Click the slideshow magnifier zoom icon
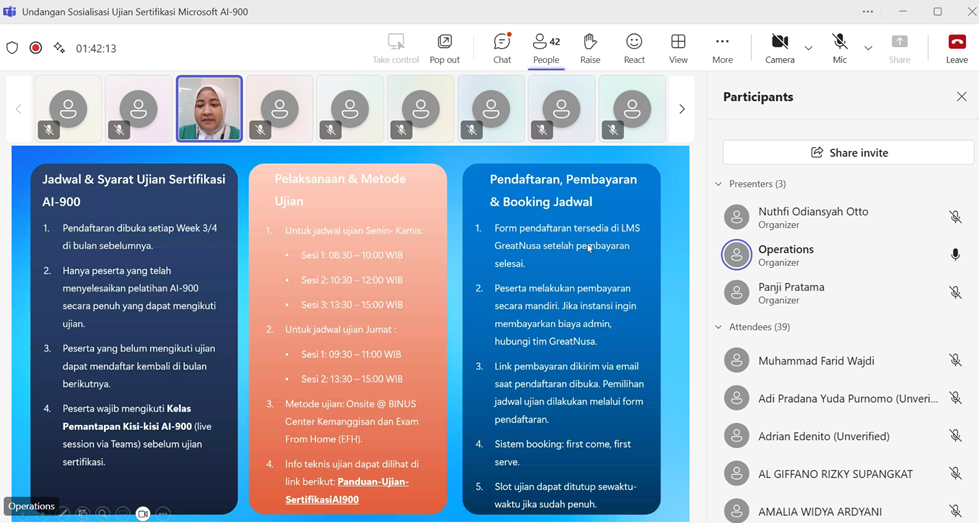Image resolution: width=979 pixels, height=523 pixels. 103,514
